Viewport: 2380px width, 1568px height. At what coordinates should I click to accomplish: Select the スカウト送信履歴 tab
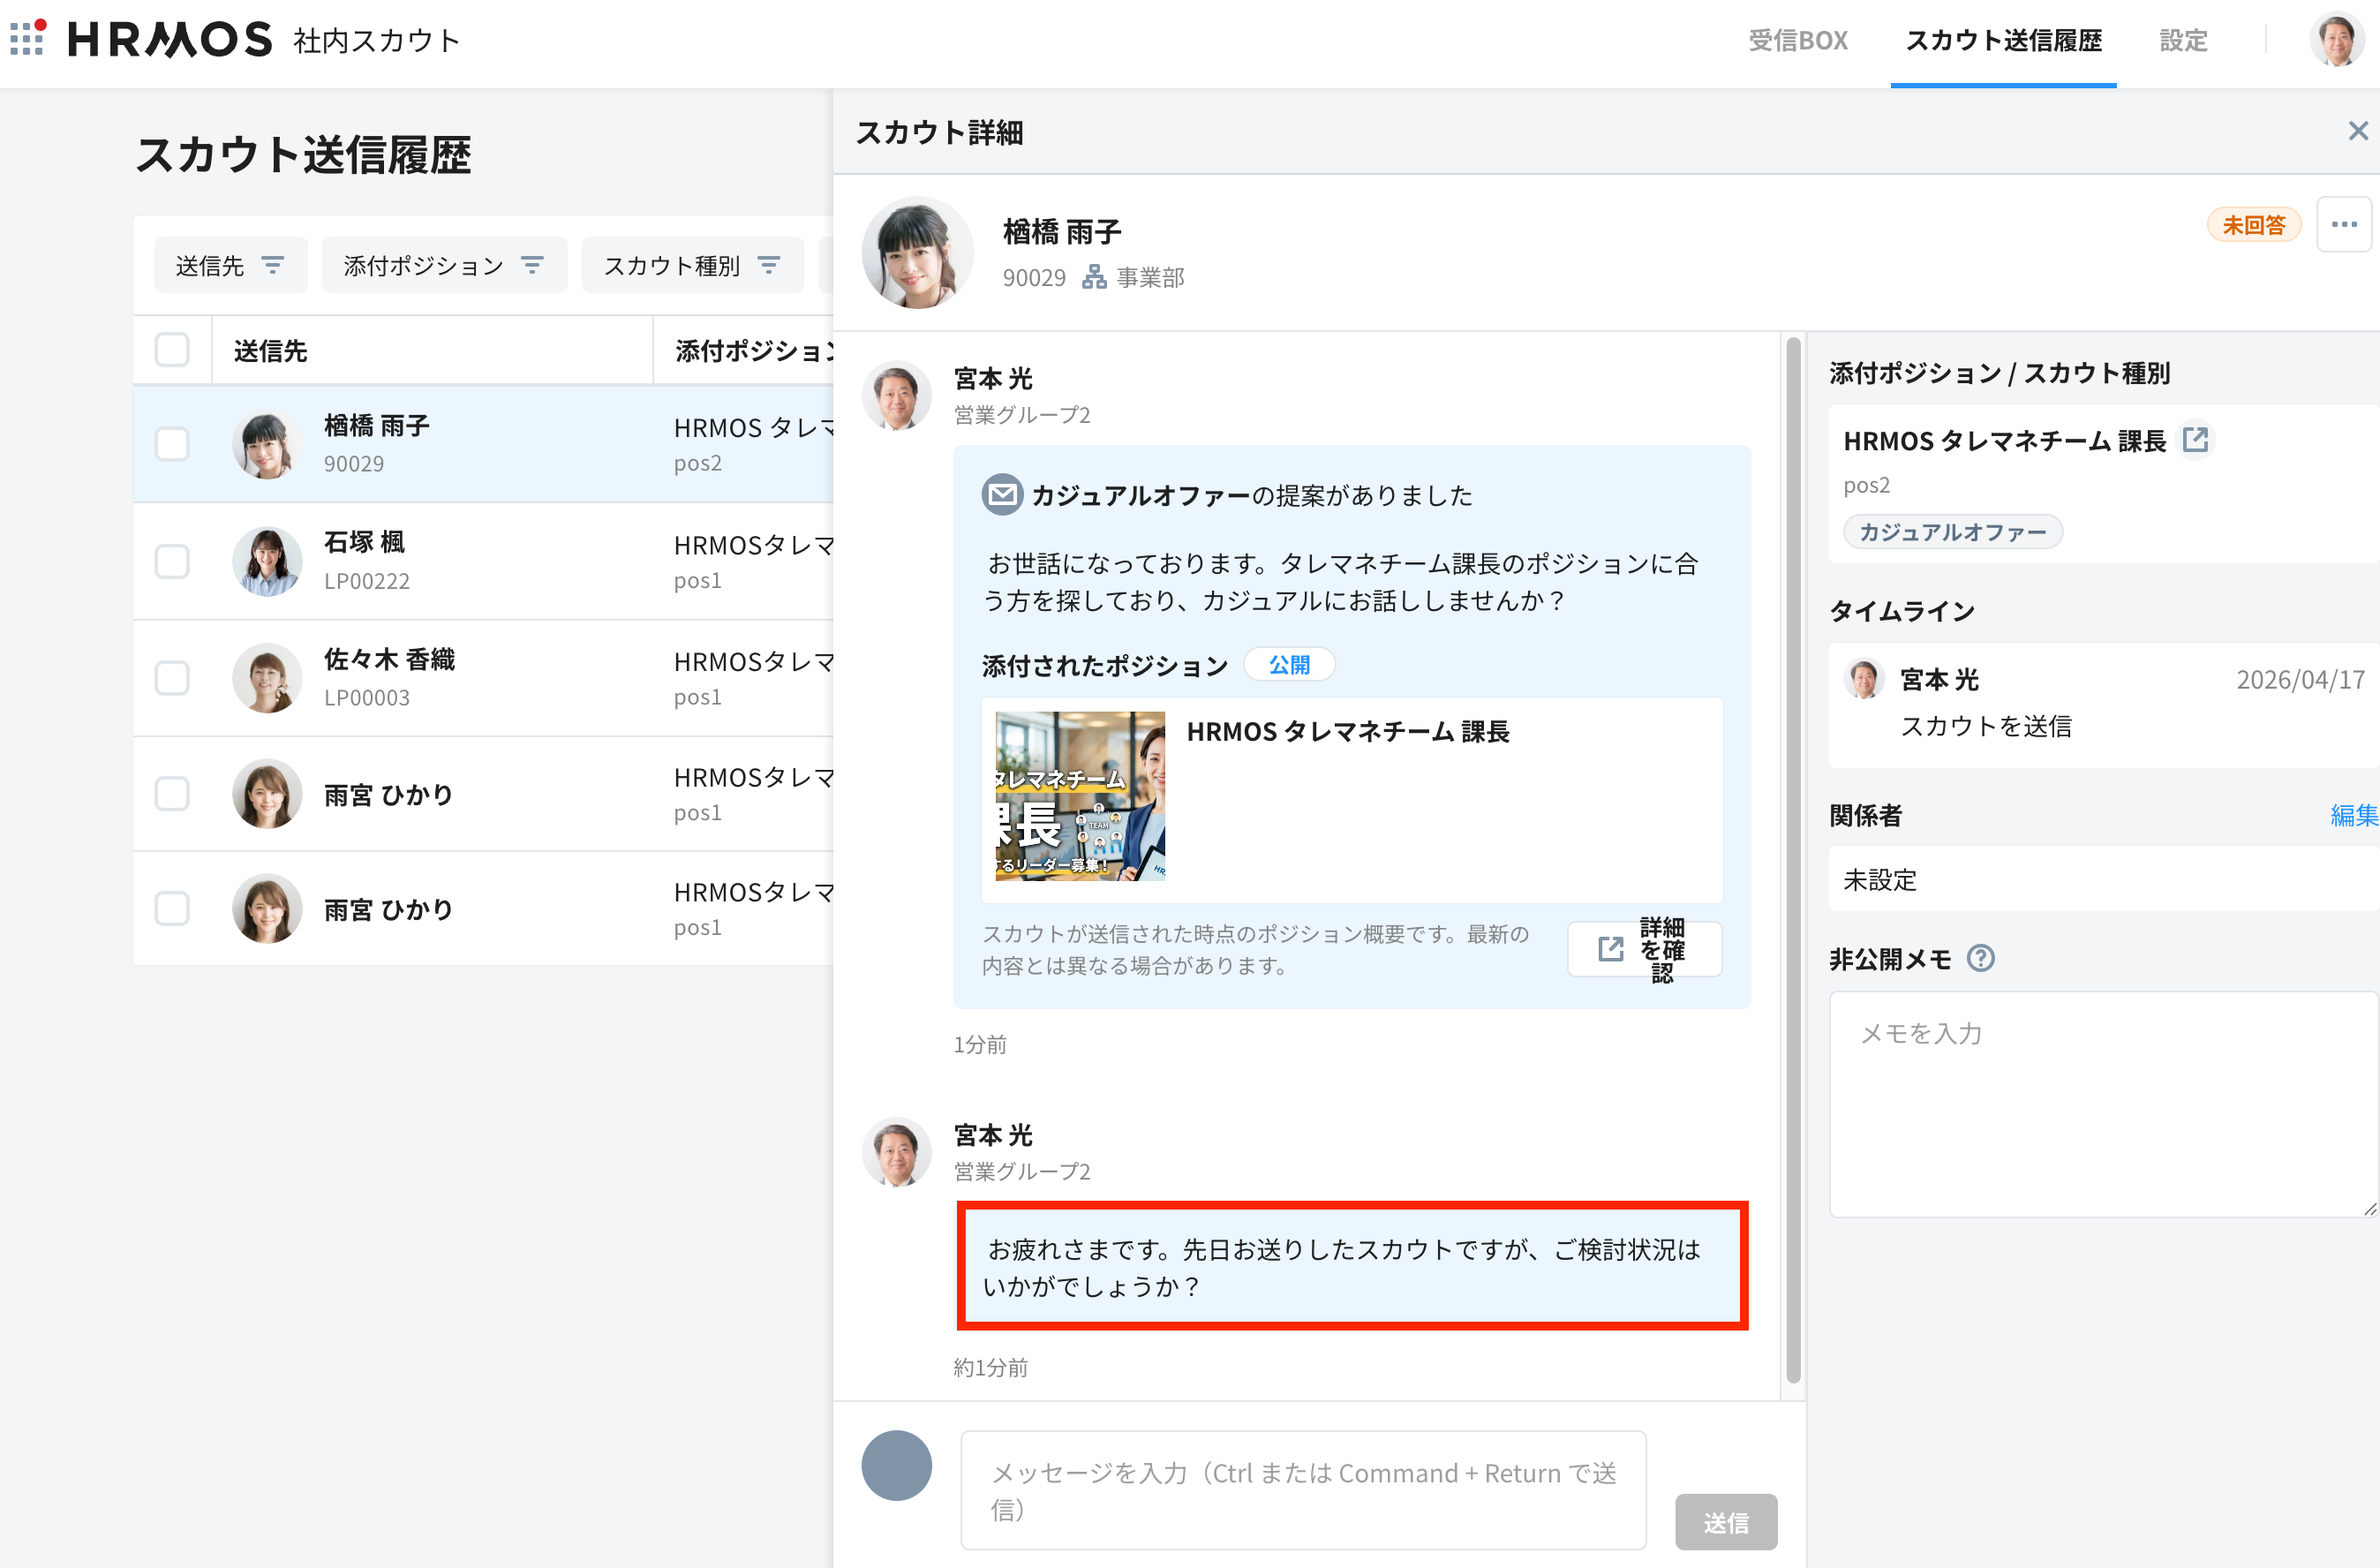2003,40
